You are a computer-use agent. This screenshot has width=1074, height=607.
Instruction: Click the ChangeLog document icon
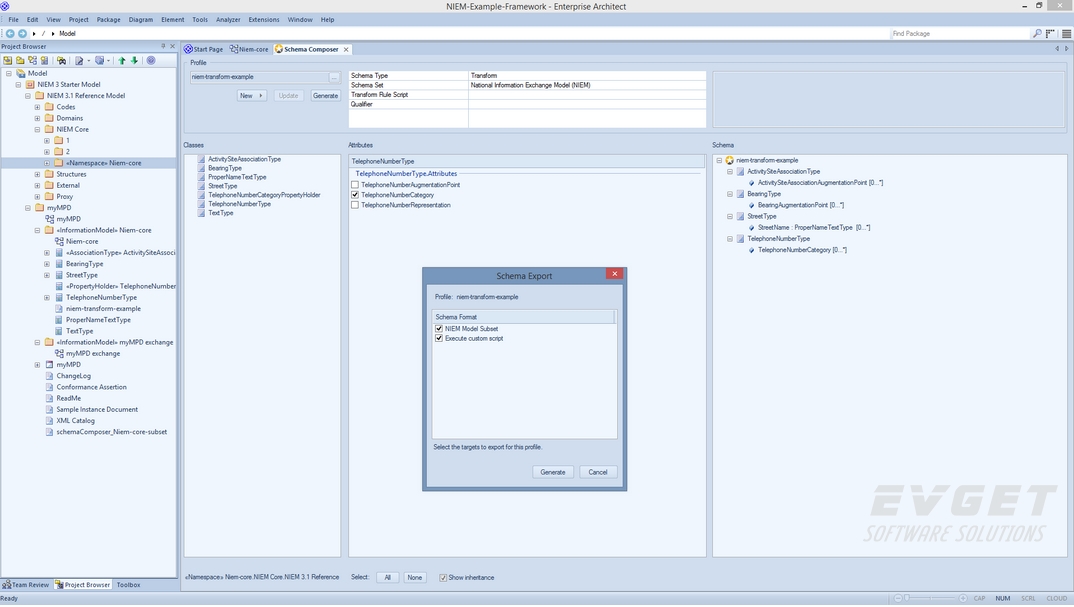(x=49, y=375)
